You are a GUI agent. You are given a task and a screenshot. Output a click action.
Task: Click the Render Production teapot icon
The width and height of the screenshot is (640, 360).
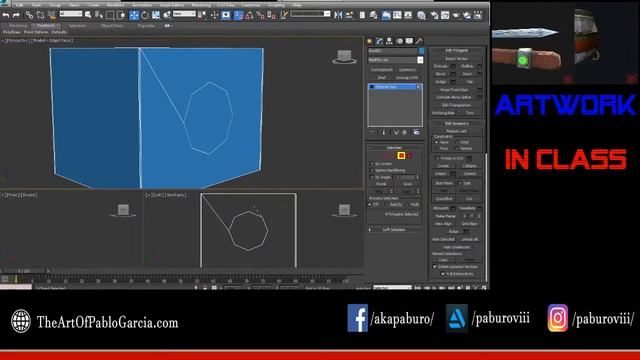pos(456,16)
